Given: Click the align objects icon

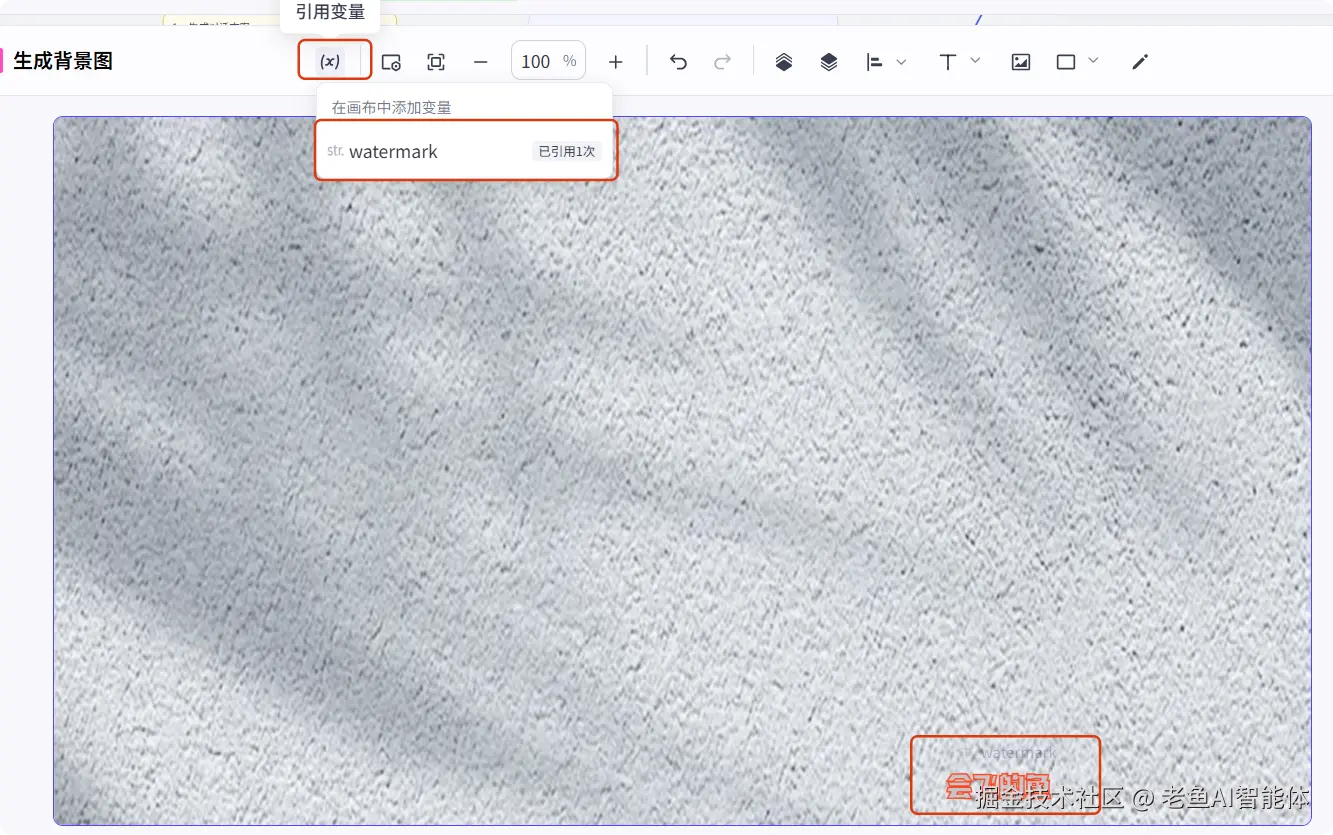Looking at the screenshot, I should click(874, 62).
